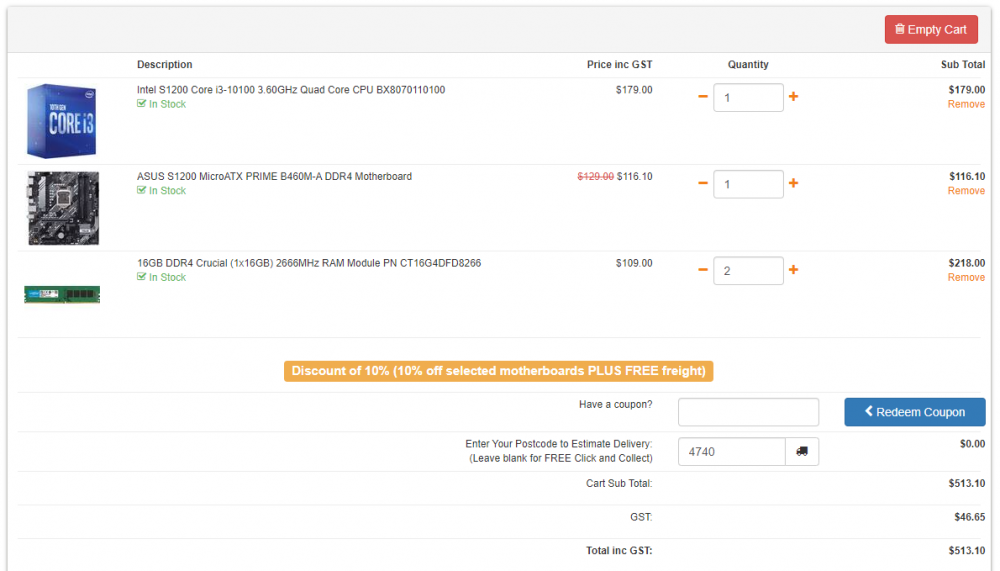This screenshot has width=1000, height=571.
Task: Decrease quantity of ASUS PRIME B460M-A Motherboard
Action: (703, 183)
